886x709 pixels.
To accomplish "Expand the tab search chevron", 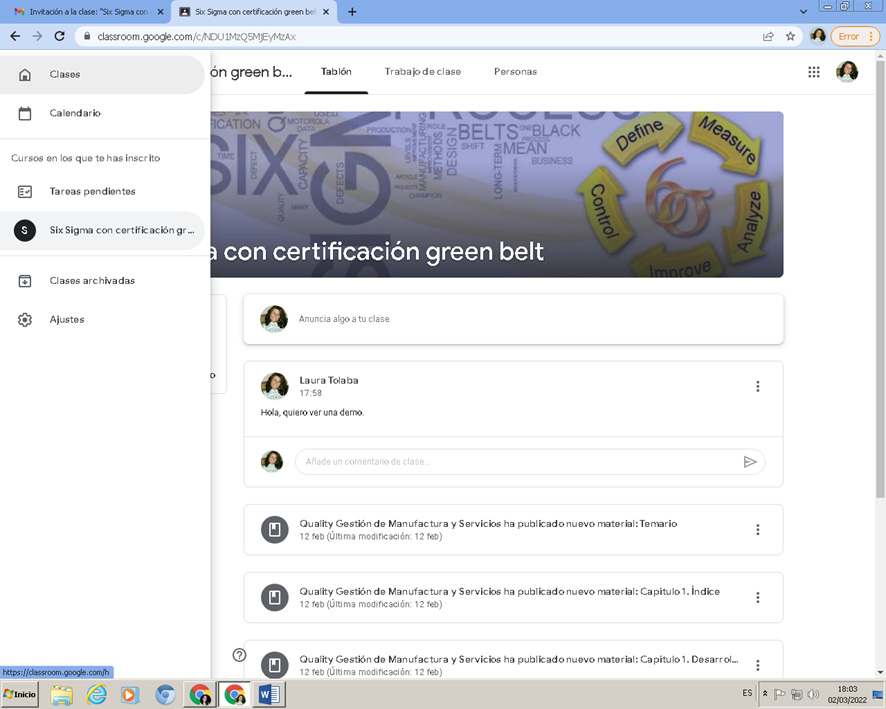I will (804, 12).
